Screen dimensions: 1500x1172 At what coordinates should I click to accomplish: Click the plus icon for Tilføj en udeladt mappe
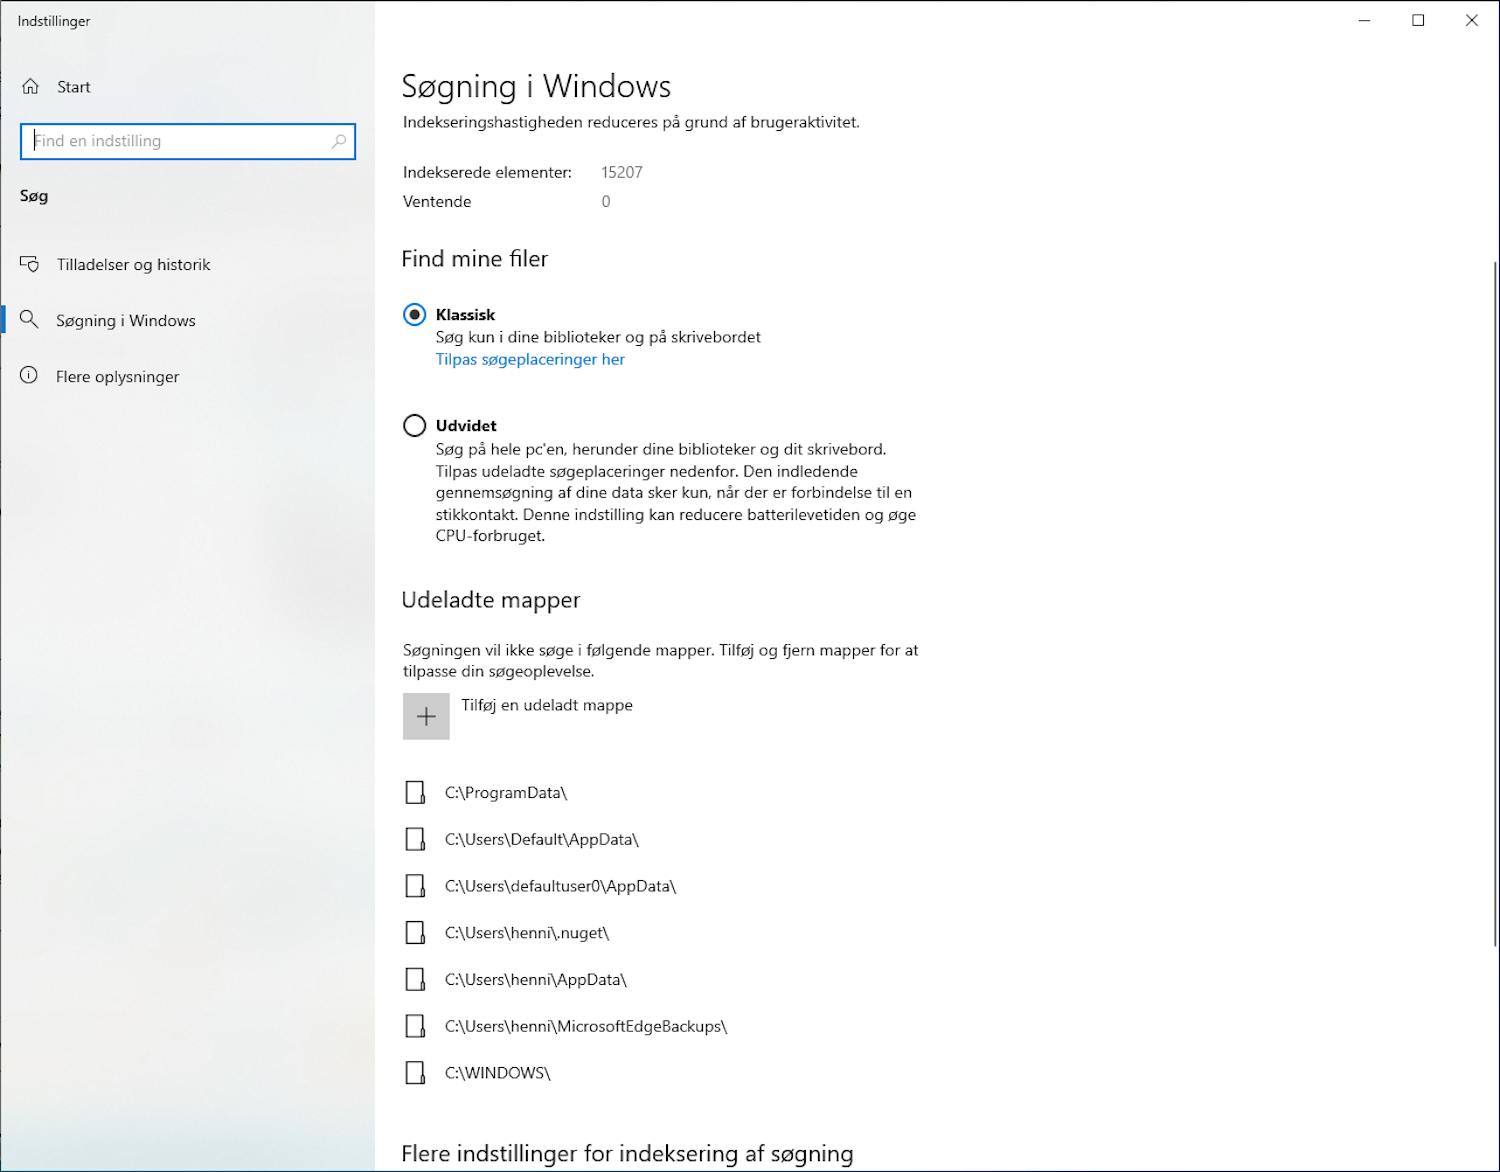426,716
